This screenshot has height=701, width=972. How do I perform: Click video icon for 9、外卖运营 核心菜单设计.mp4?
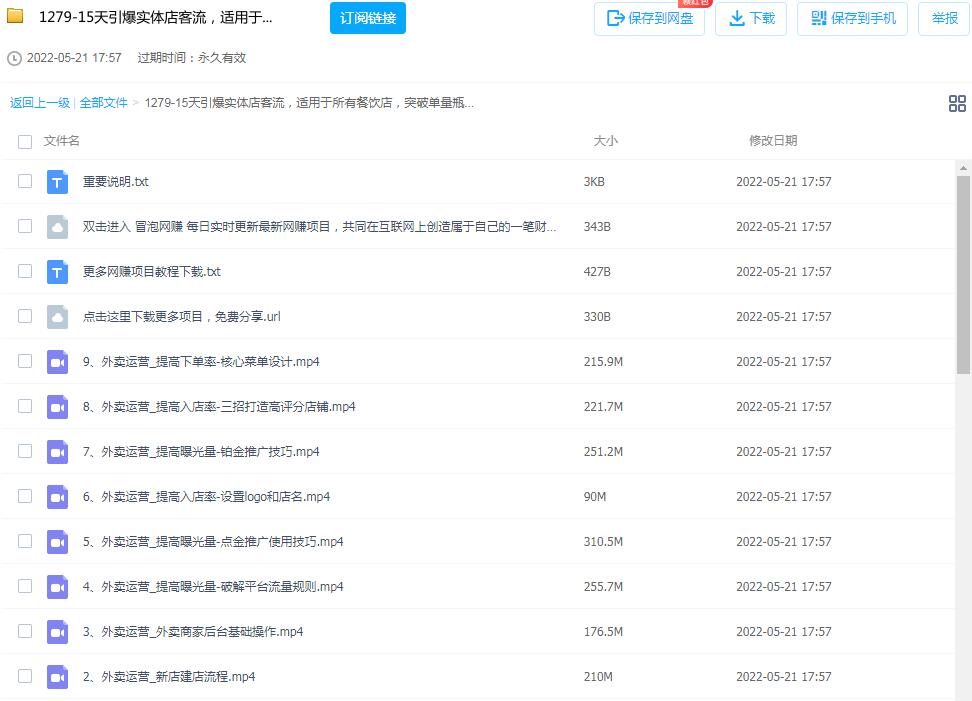(57, 362)
